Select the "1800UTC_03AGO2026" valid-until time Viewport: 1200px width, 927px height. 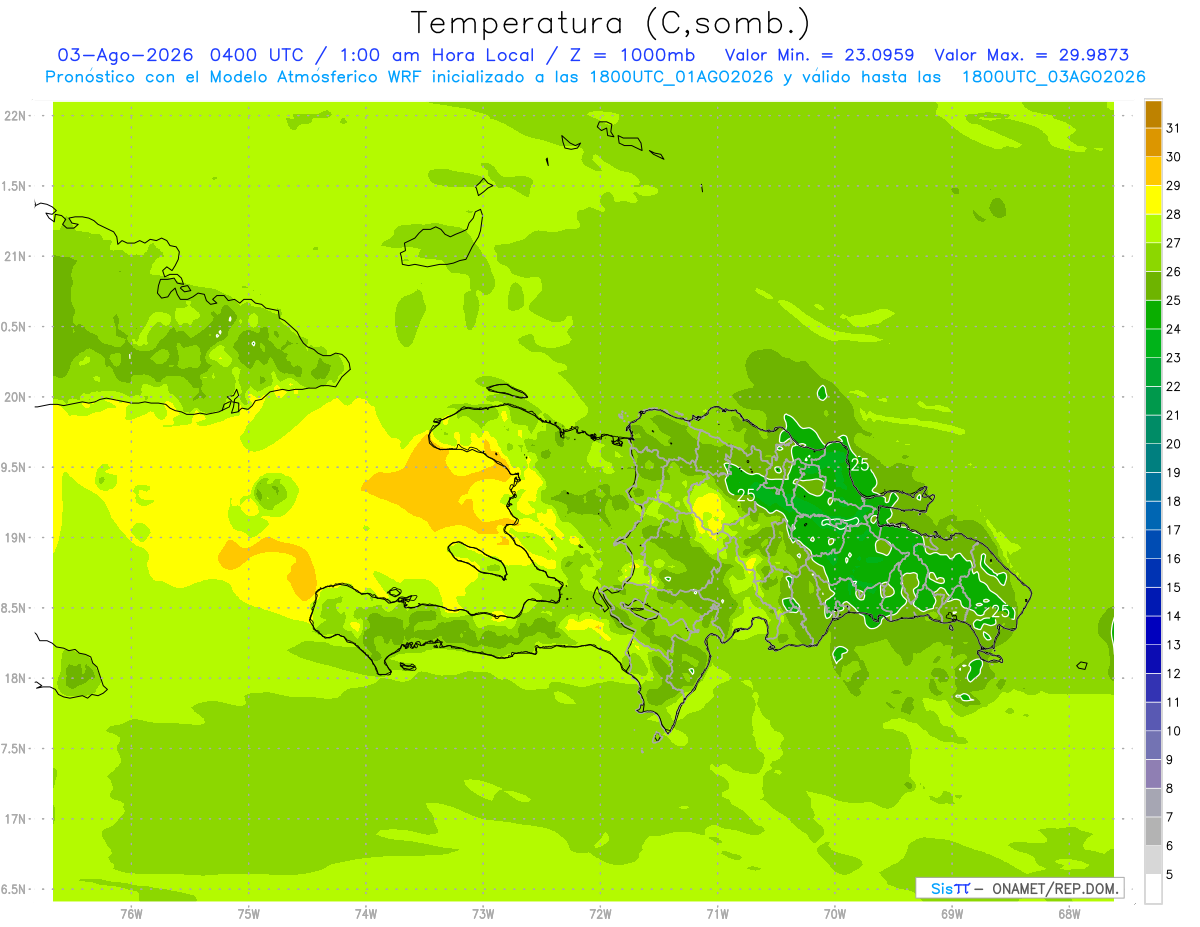click(x=1053, y=77)
